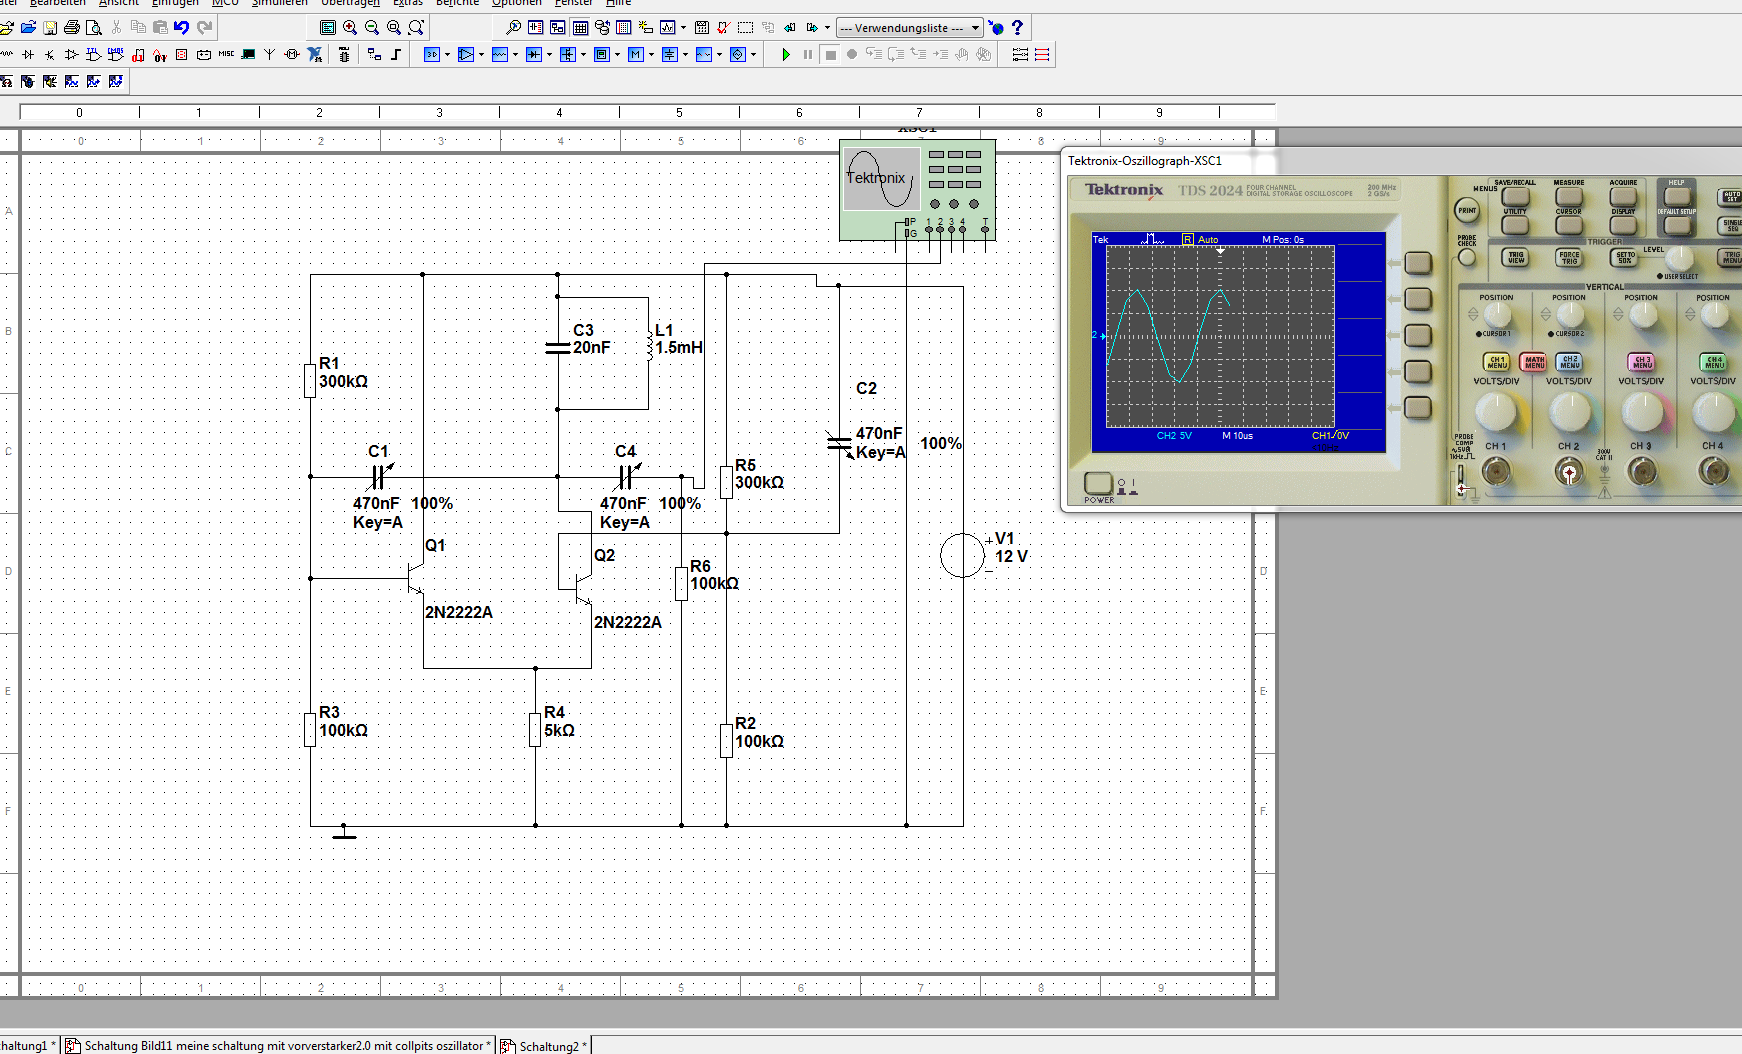Image resolution: width=1742 pixels, height=1054 pixels.
Task: Pause the simulation
Action: click(x=808, y=54)
